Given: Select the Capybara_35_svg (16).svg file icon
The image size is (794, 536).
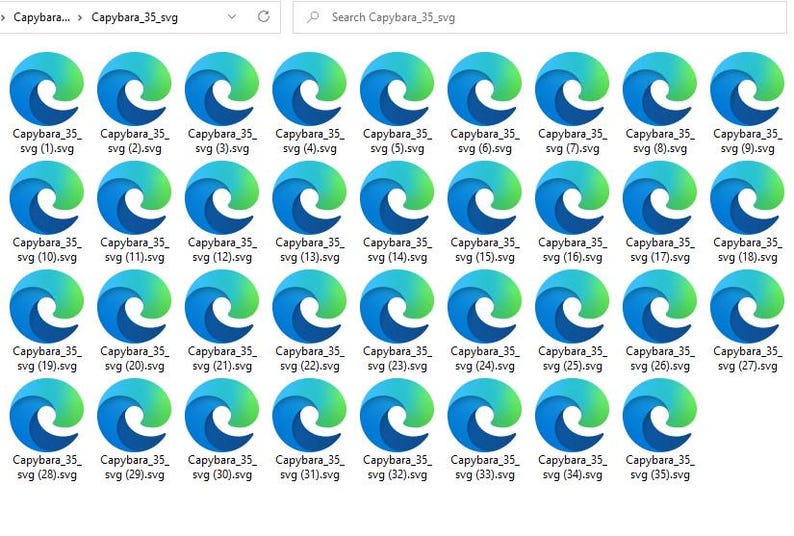Looking at the screenshot, I should pyautogui.click(x=572, y=198).
